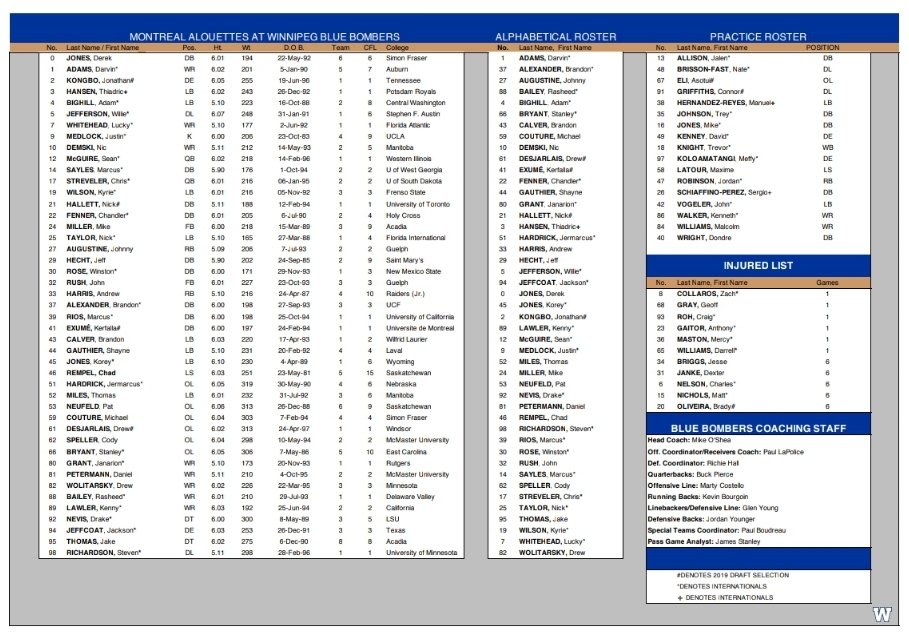
Task: Click the 'D.O.B.' column header
Action: [x=294, y=48]
